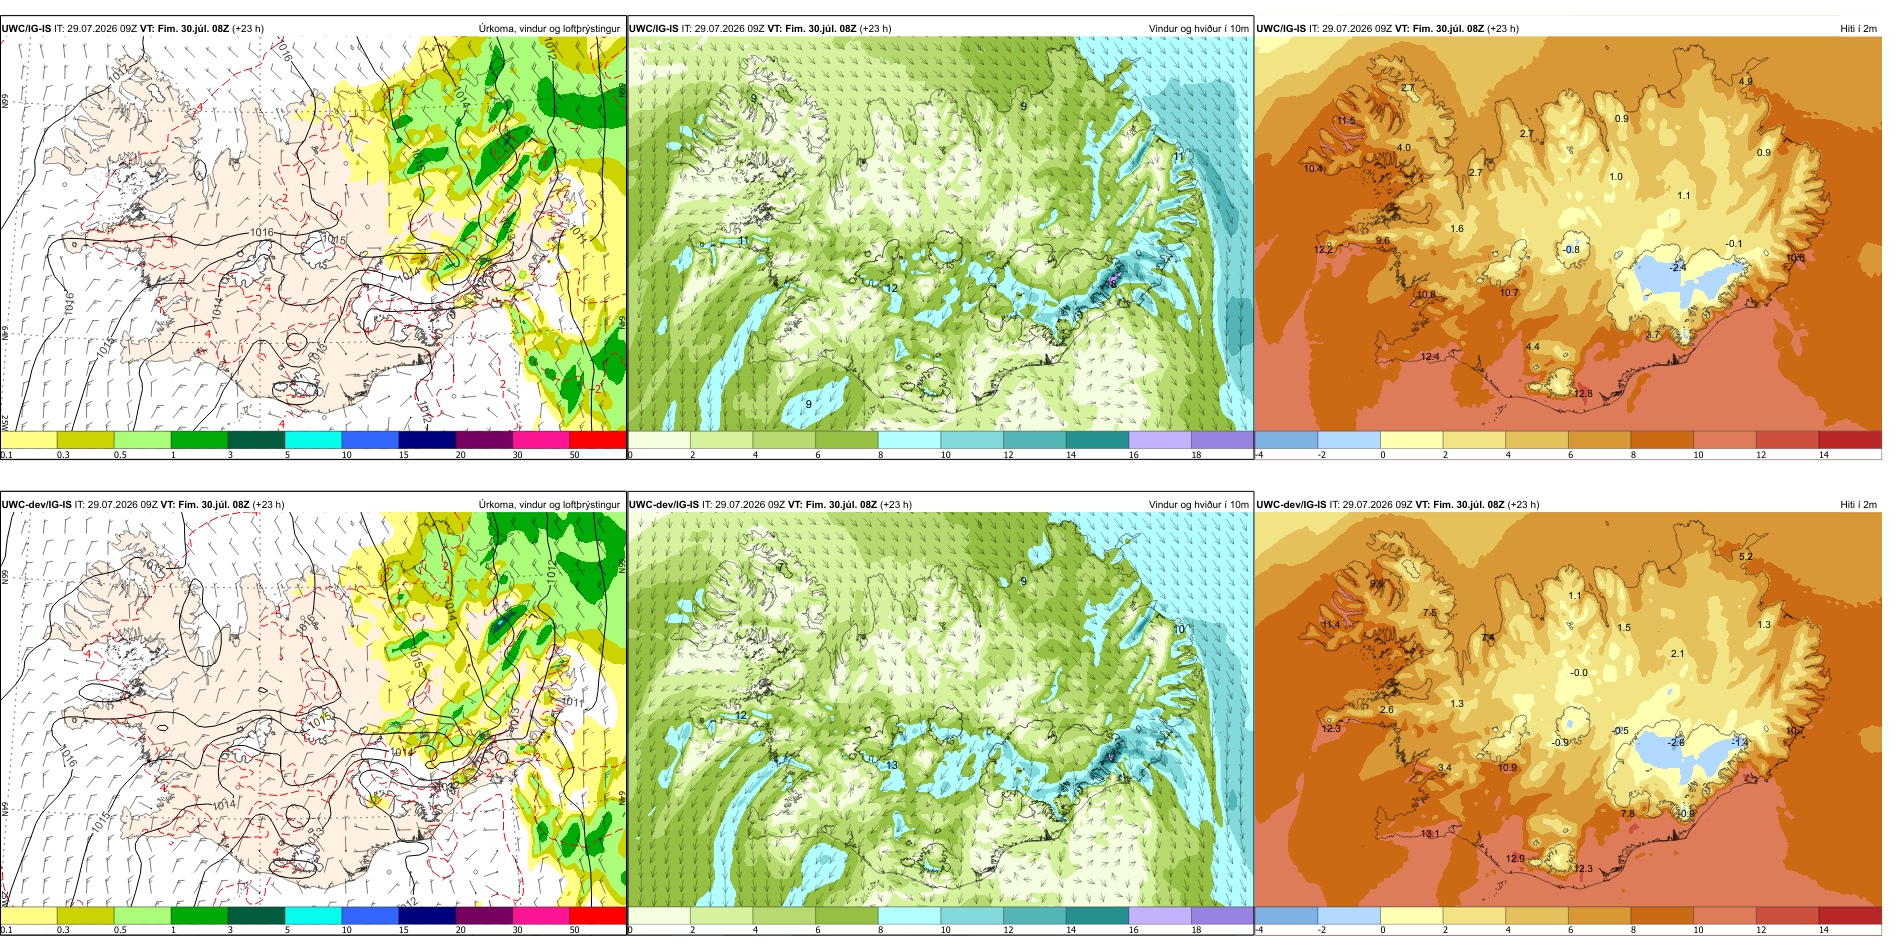Open the bottom UWC-dev 2m temperature map
This screenshot has height=950, width=1900.
coord(1568,710)
